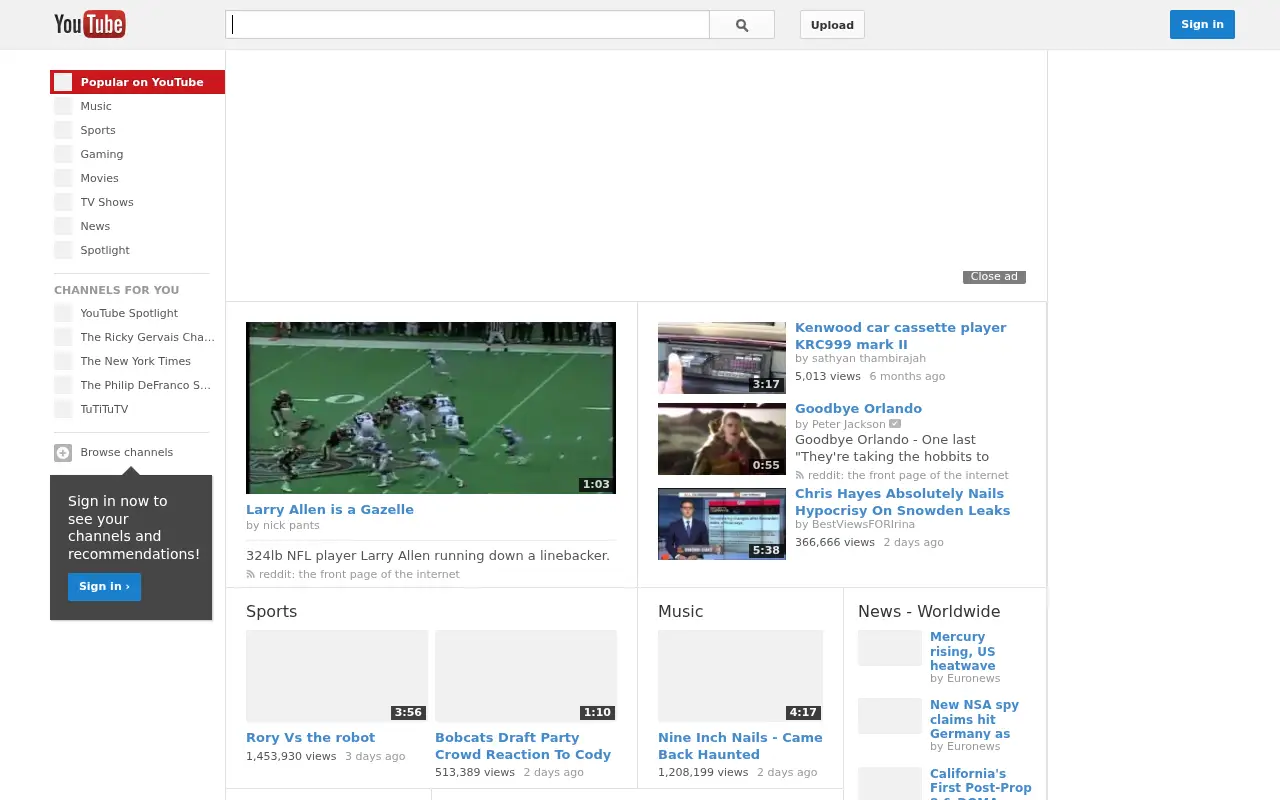The image size is (1280, 800).
Task: Focus the YouTube search text box
Action: click(468, 25)
